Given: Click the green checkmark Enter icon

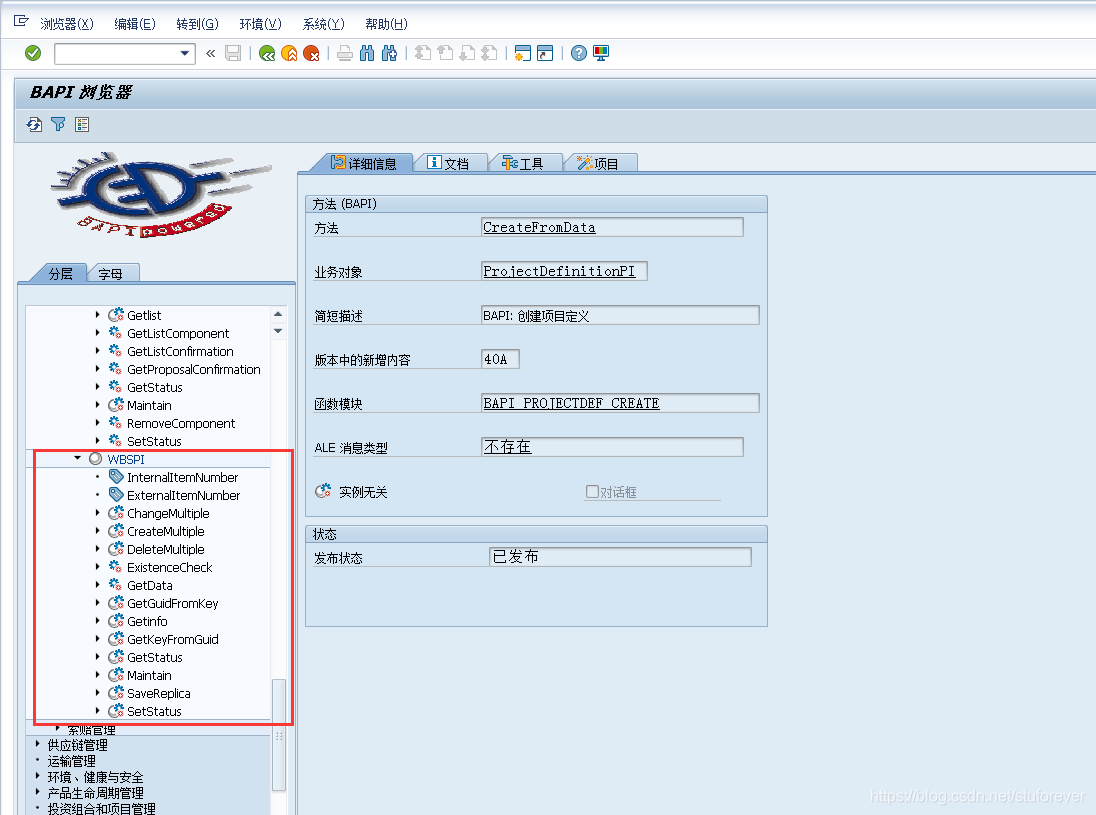Looking at the screenshot, I should (x=33, y=53).
